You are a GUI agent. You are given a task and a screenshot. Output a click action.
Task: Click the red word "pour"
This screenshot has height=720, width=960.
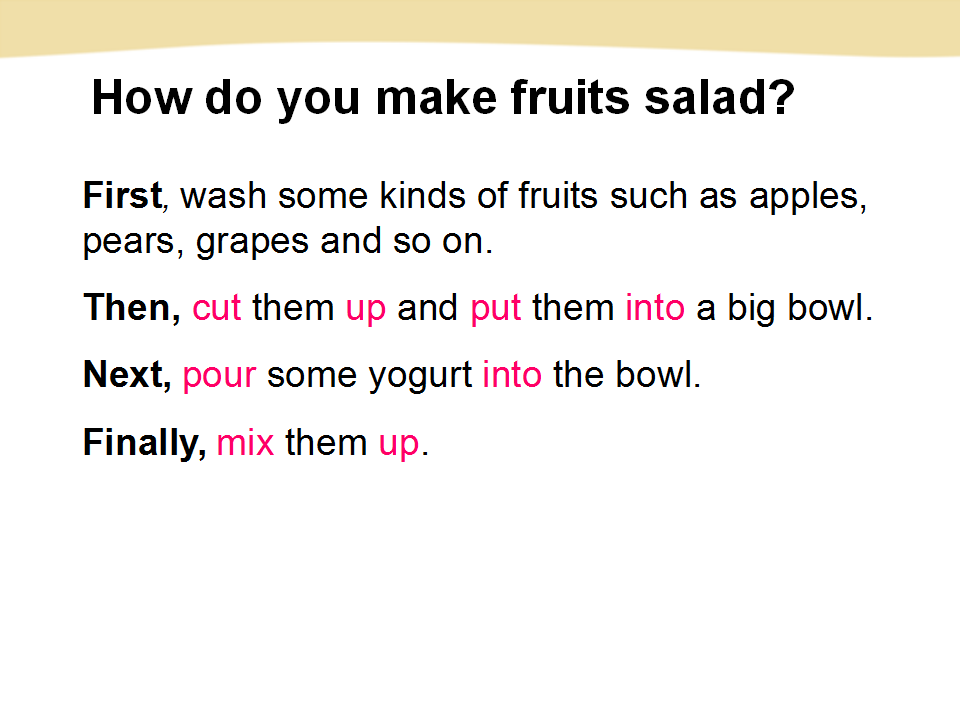220,377
